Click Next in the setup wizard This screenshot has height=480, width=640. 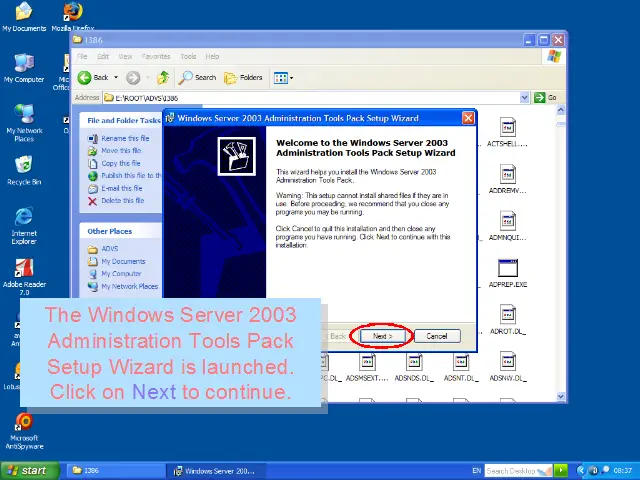[x=381, y=336]
